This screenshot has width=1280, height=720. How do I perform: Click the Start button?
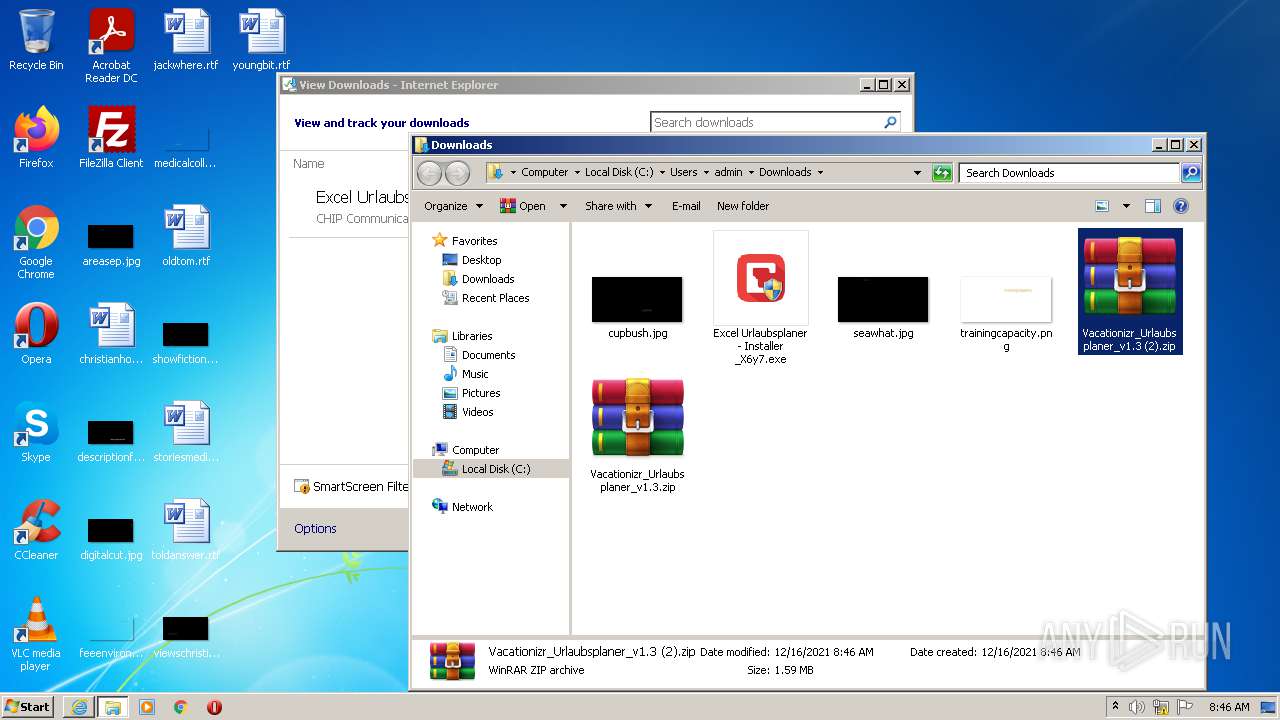[x=28, y=706]
